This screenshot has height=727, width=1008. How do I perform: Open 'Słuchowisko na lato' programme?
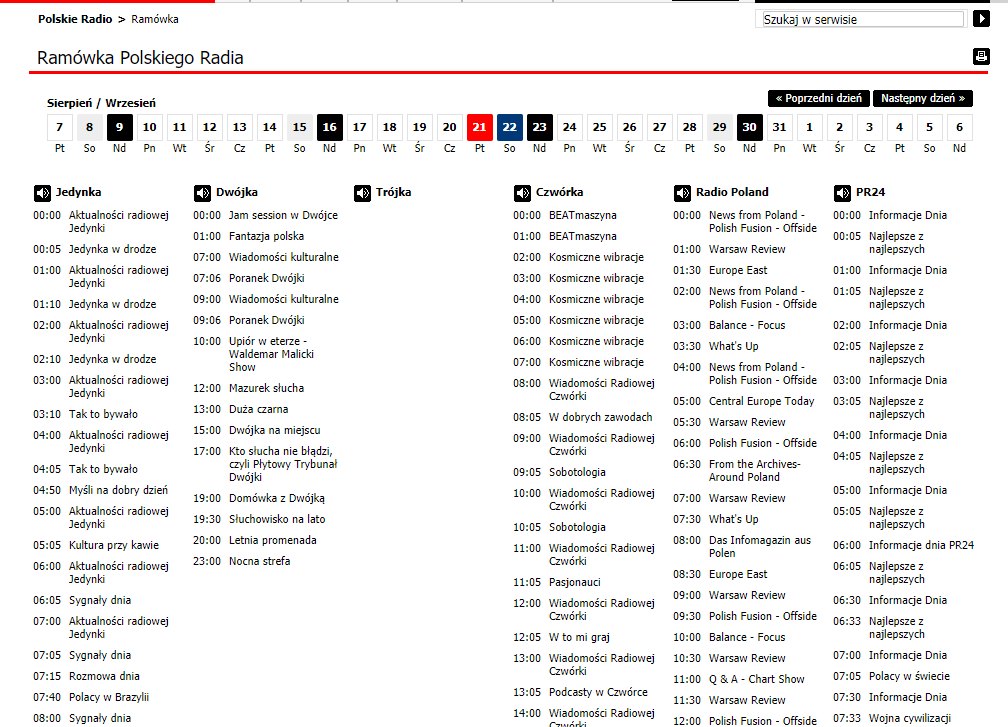(277, 519)
